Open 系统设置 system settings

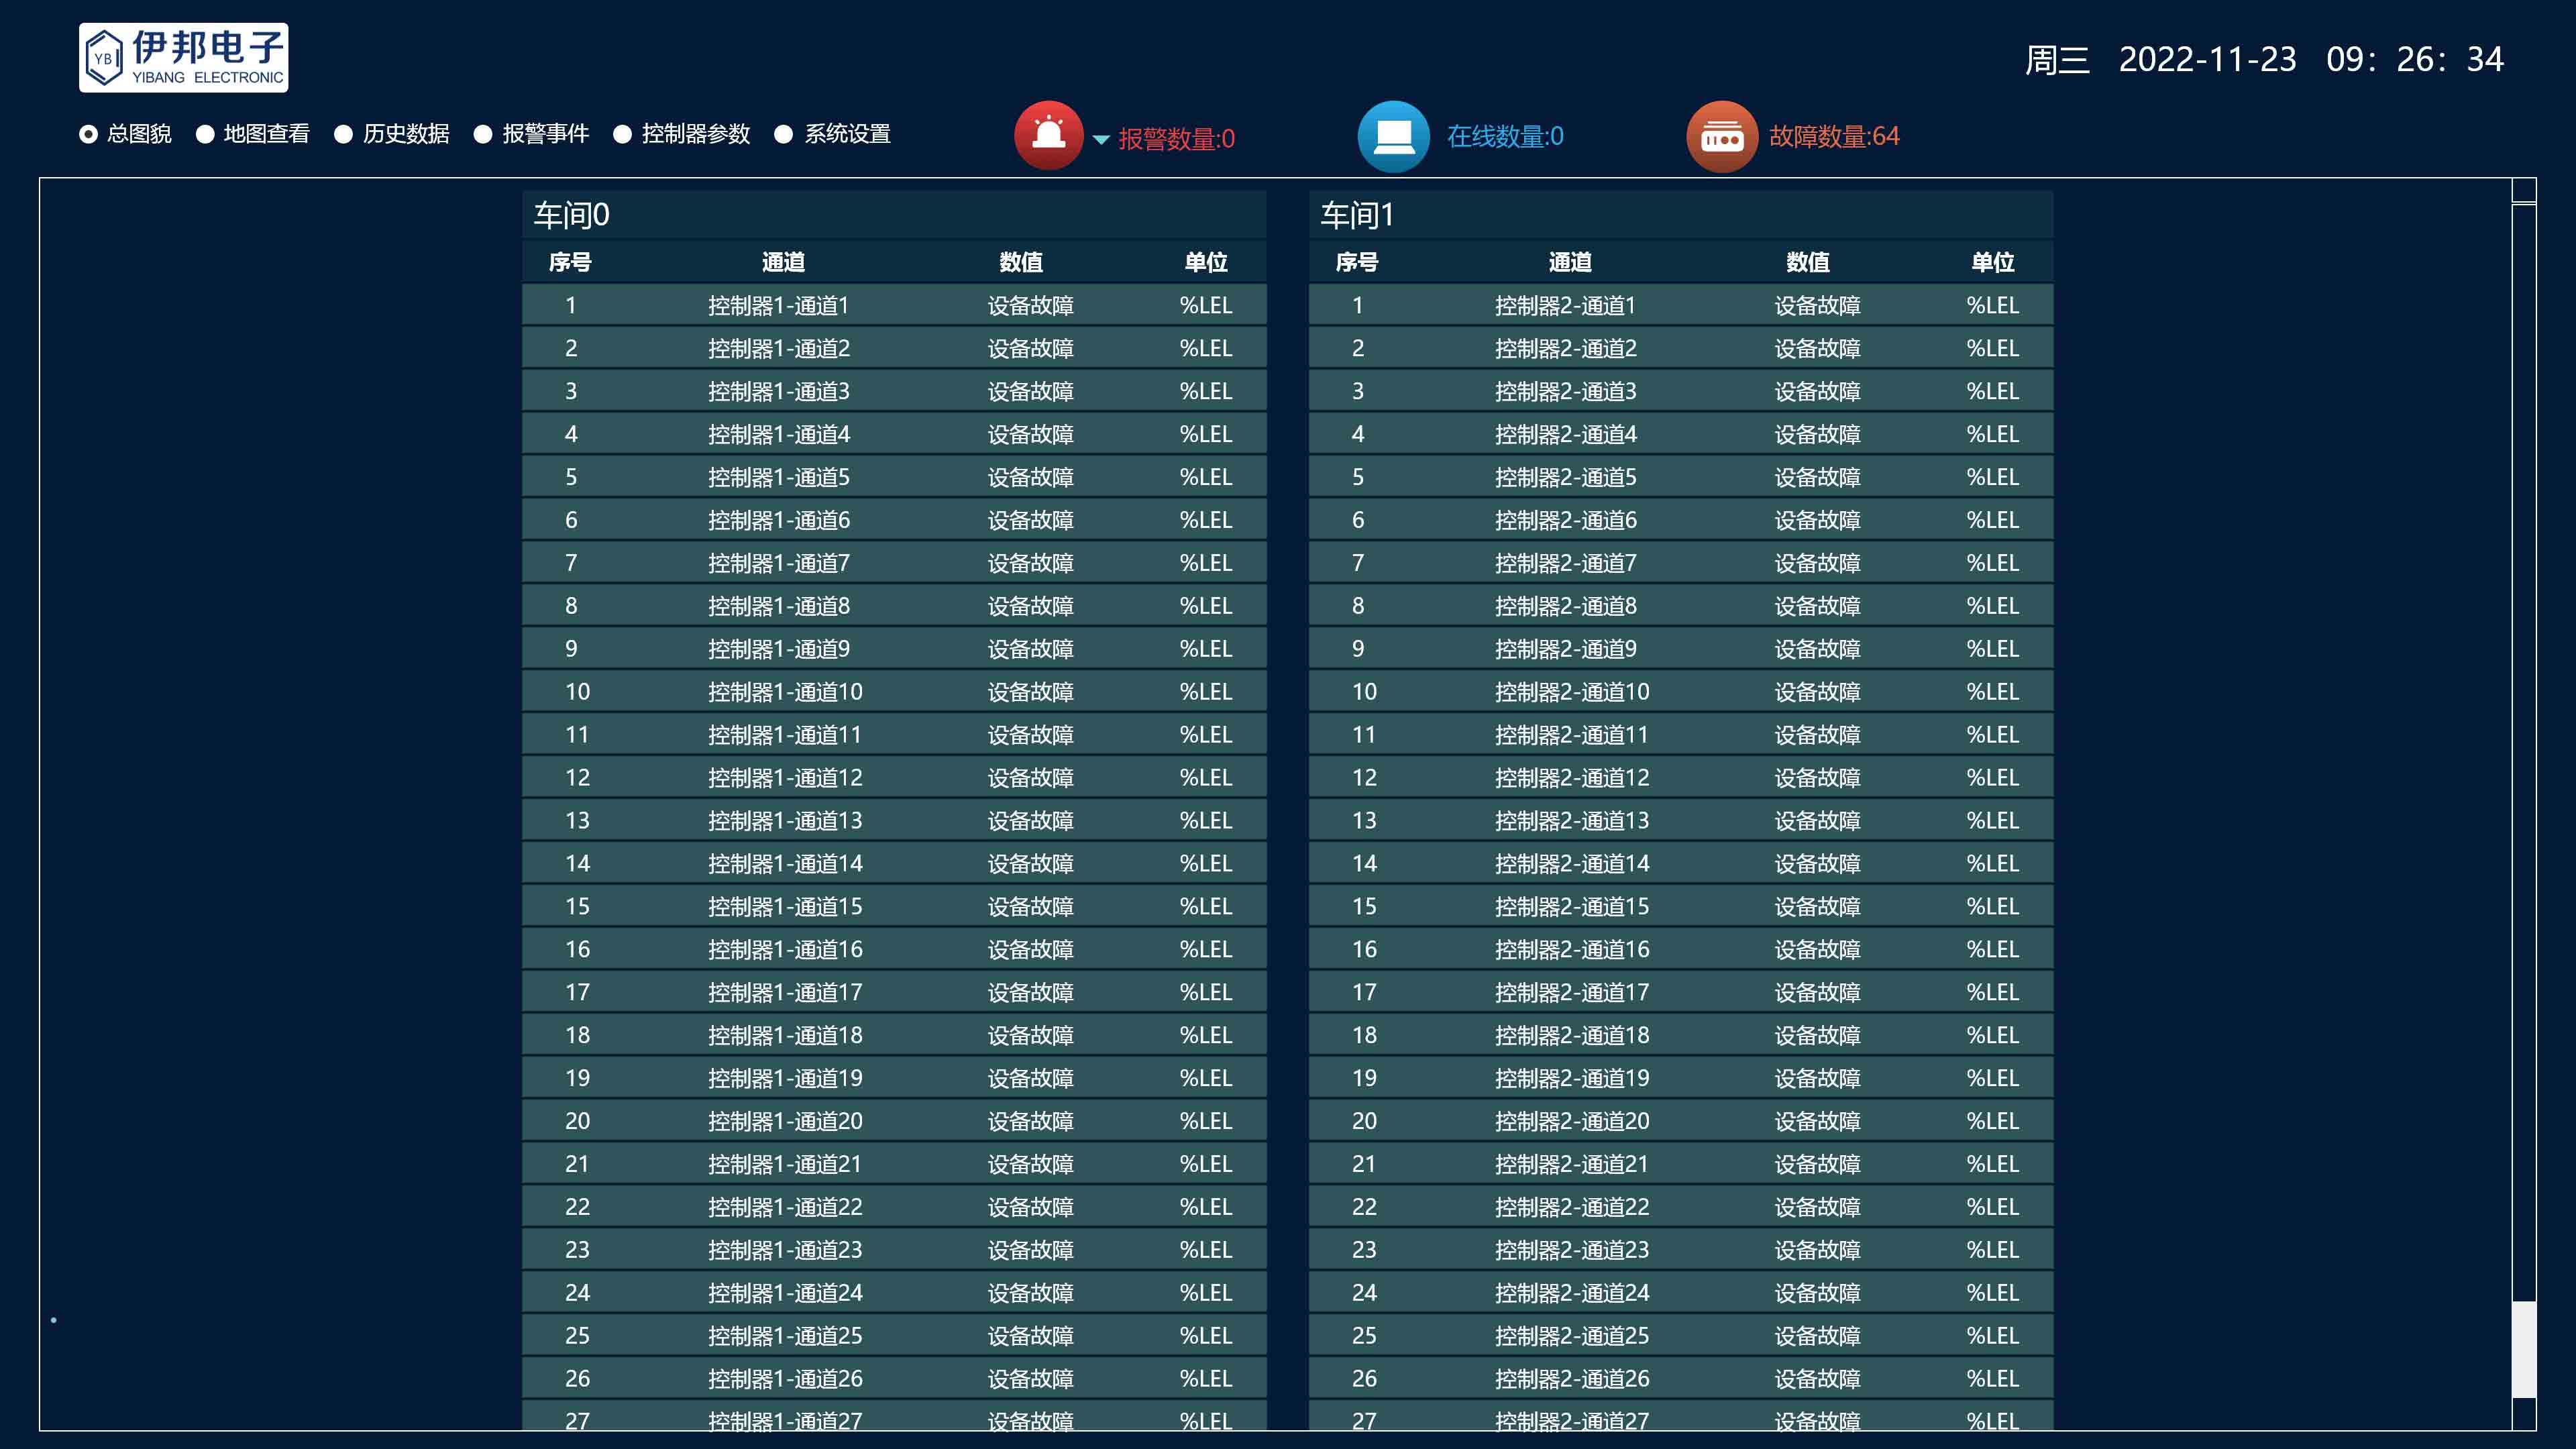[784, 134]
